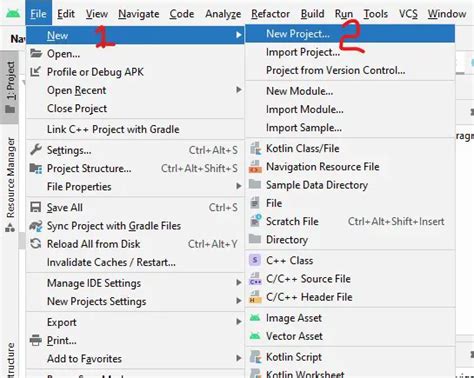Image resolution: width=474 pixels, height=378 pixels.
Task: Click the Project Structure icon
Action: click(x=36, y=169)
